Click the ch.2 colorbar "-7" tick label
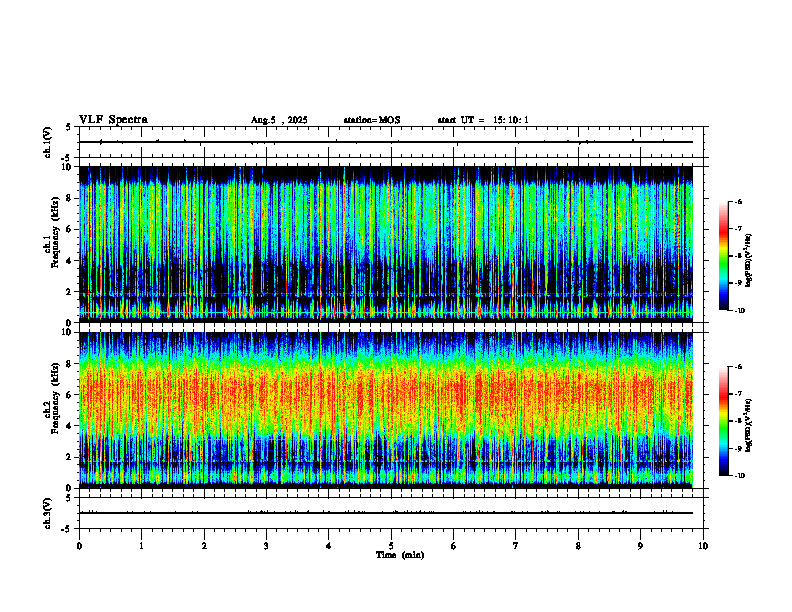The height and width of the screenshot is (612, 792). click(x=739, y=394)
